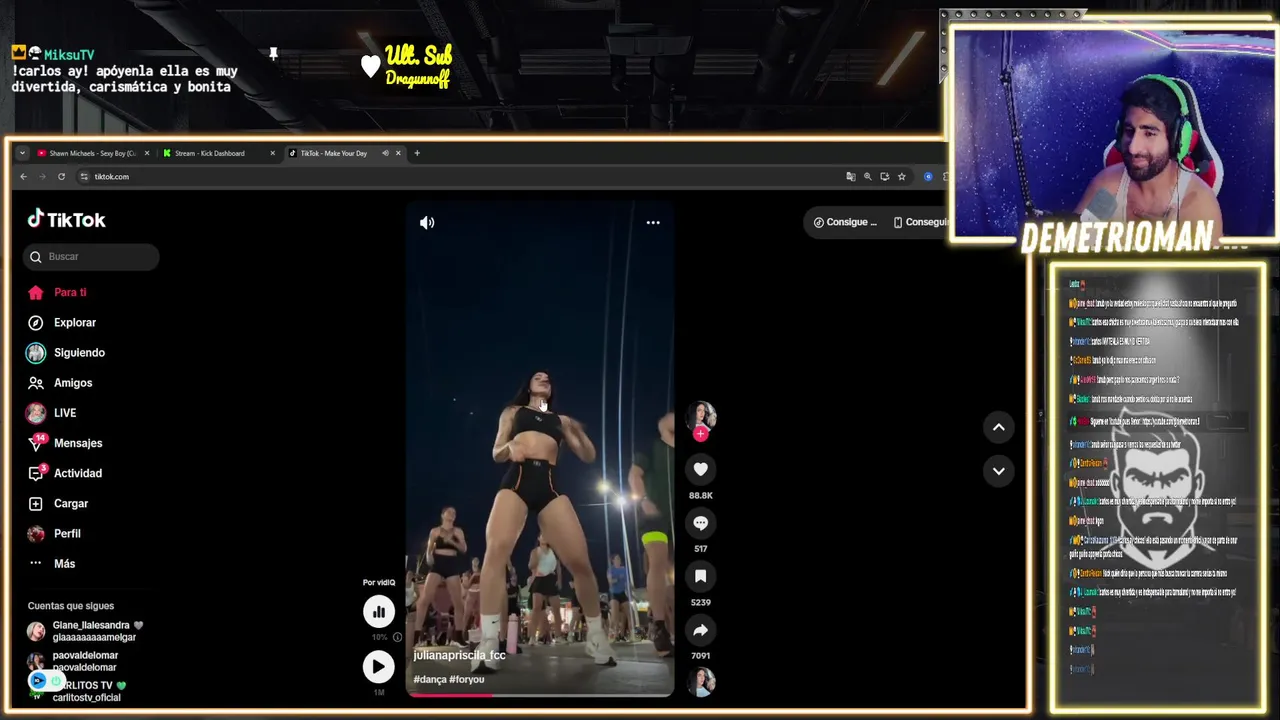Follow creator with red plus badge

700,434
